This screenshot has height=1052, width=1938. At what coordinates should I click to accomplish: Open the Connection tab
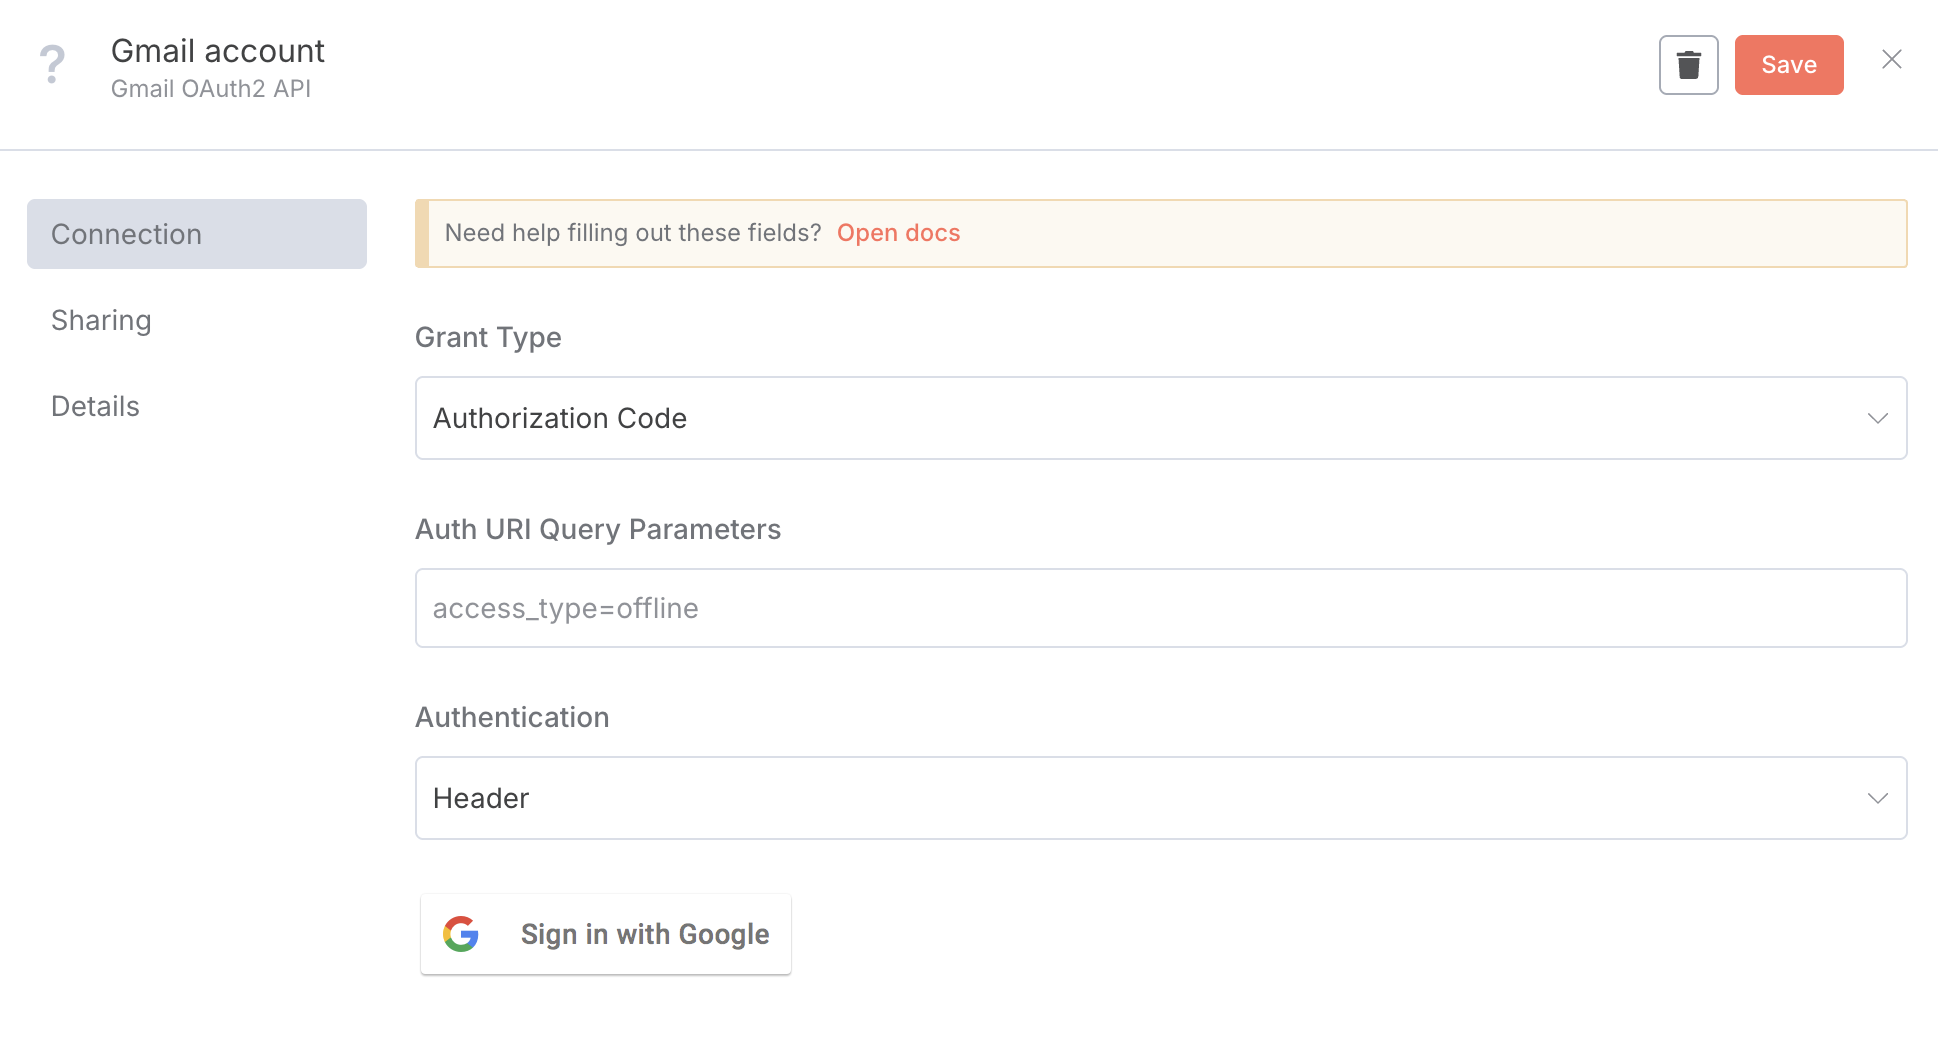pyautogui.click(x=197, y=234)
